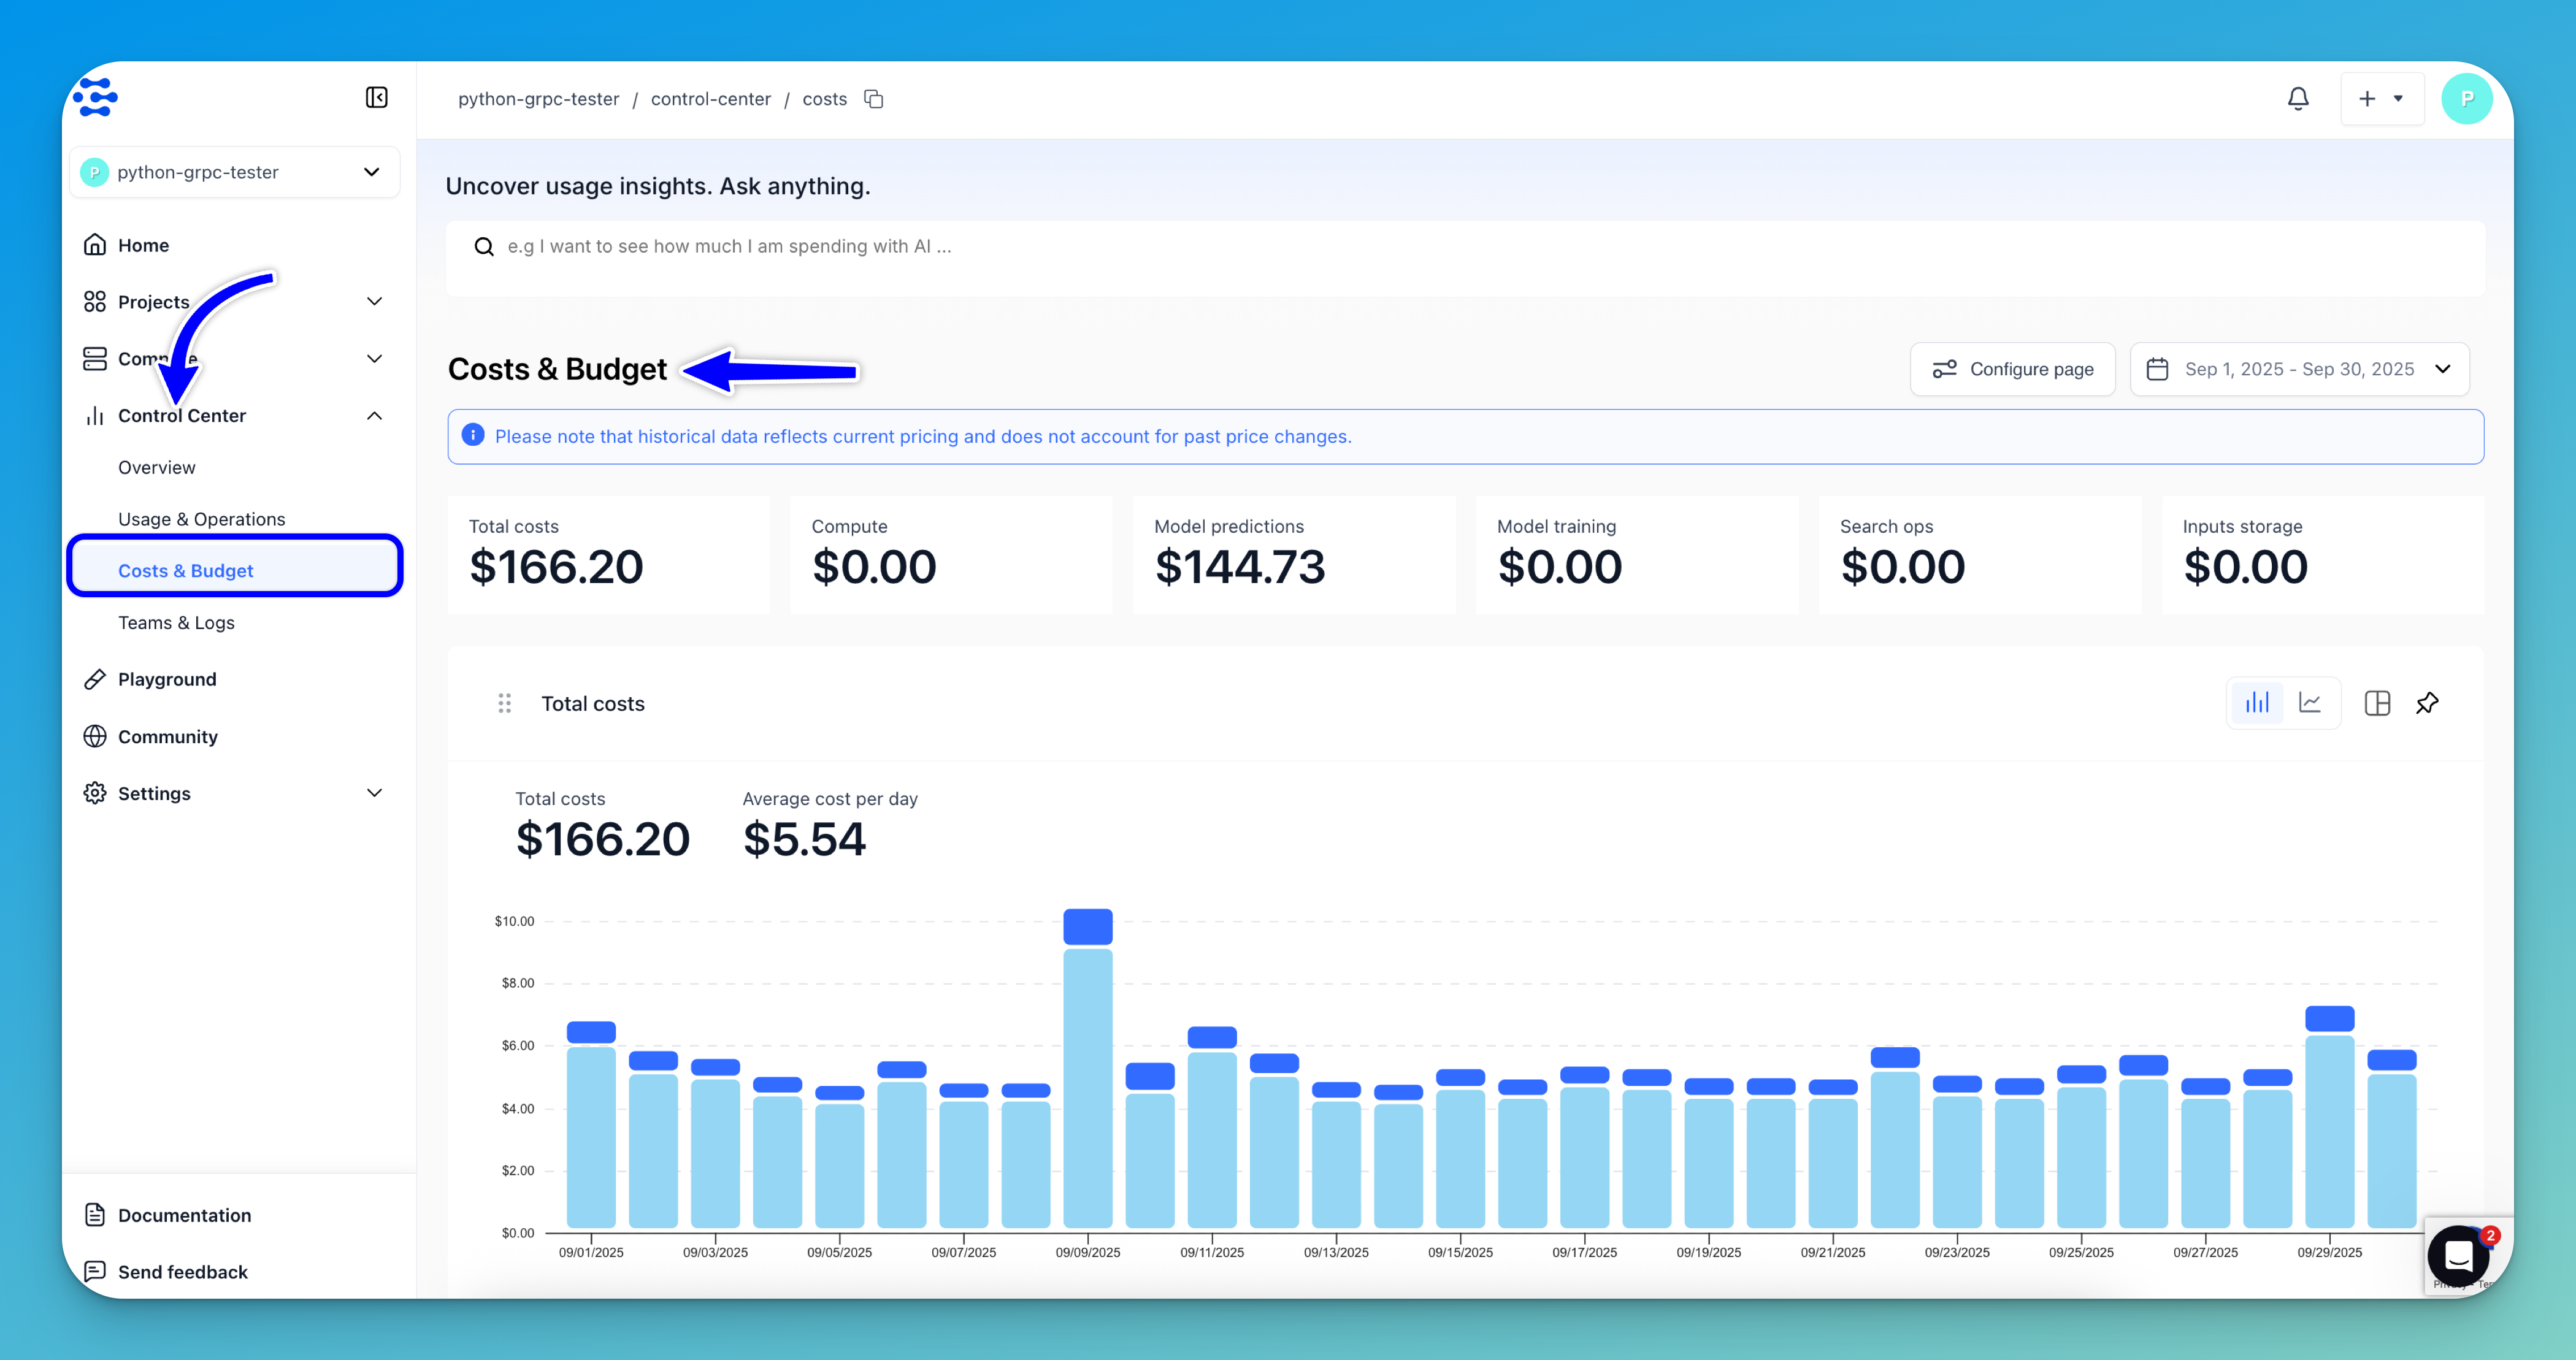The width and height of the screenshot is (2576, 1360).
Task: Change chart layout grid icon
Action: (2377, 703)
